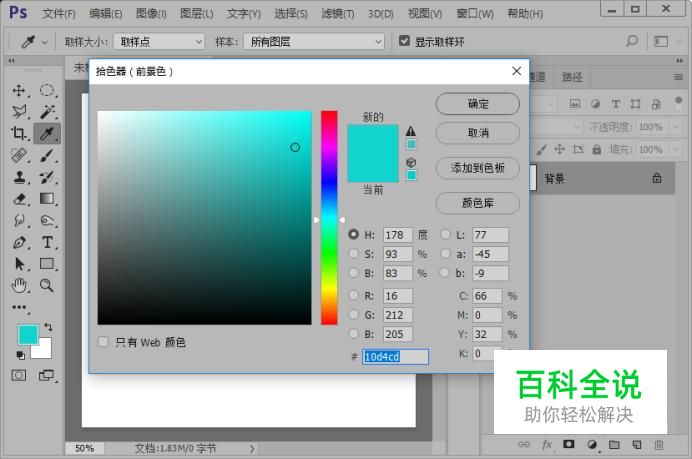Select the Brush tool
Image resolution: width=692 pixels, height=459 pixels.
click(47, 155)
